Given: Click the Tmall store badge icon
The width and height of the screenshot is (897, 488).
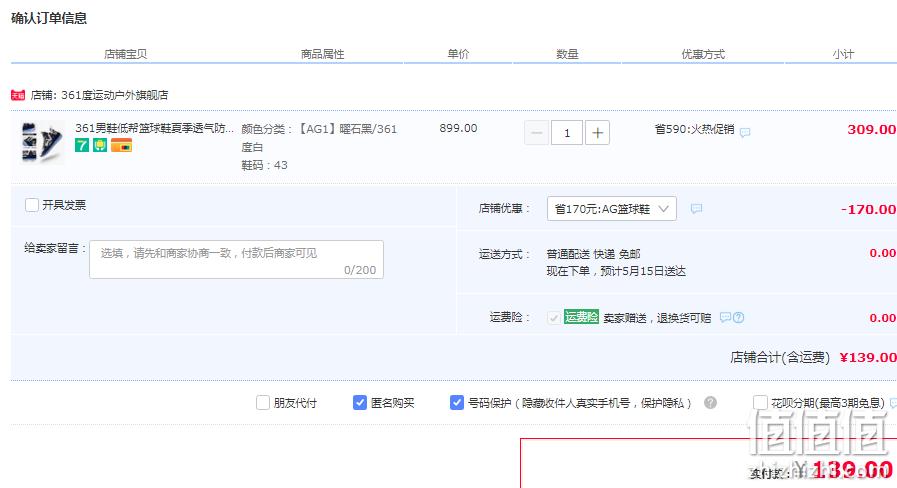Looking at the screenshot, I should click(x=18, y=95).
